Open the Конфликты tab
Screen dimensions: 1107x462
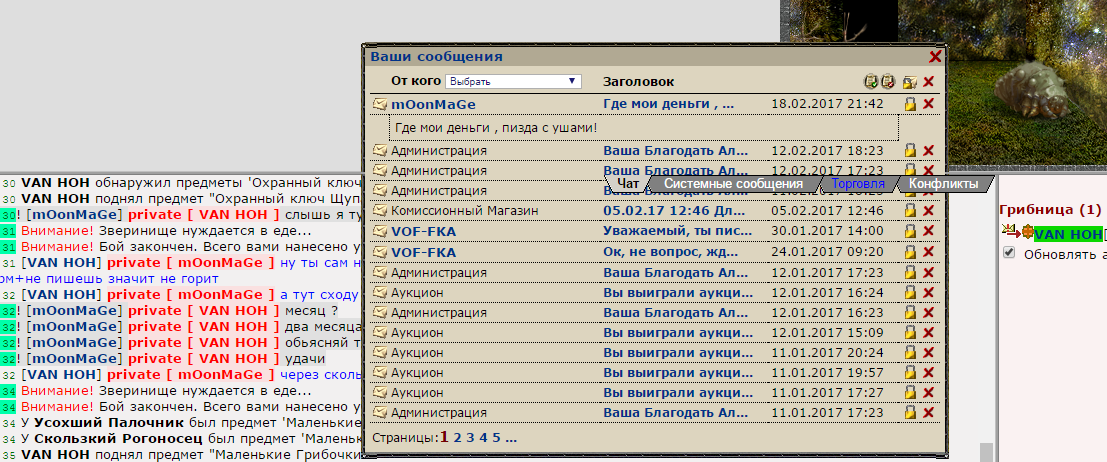coord(943,184)
